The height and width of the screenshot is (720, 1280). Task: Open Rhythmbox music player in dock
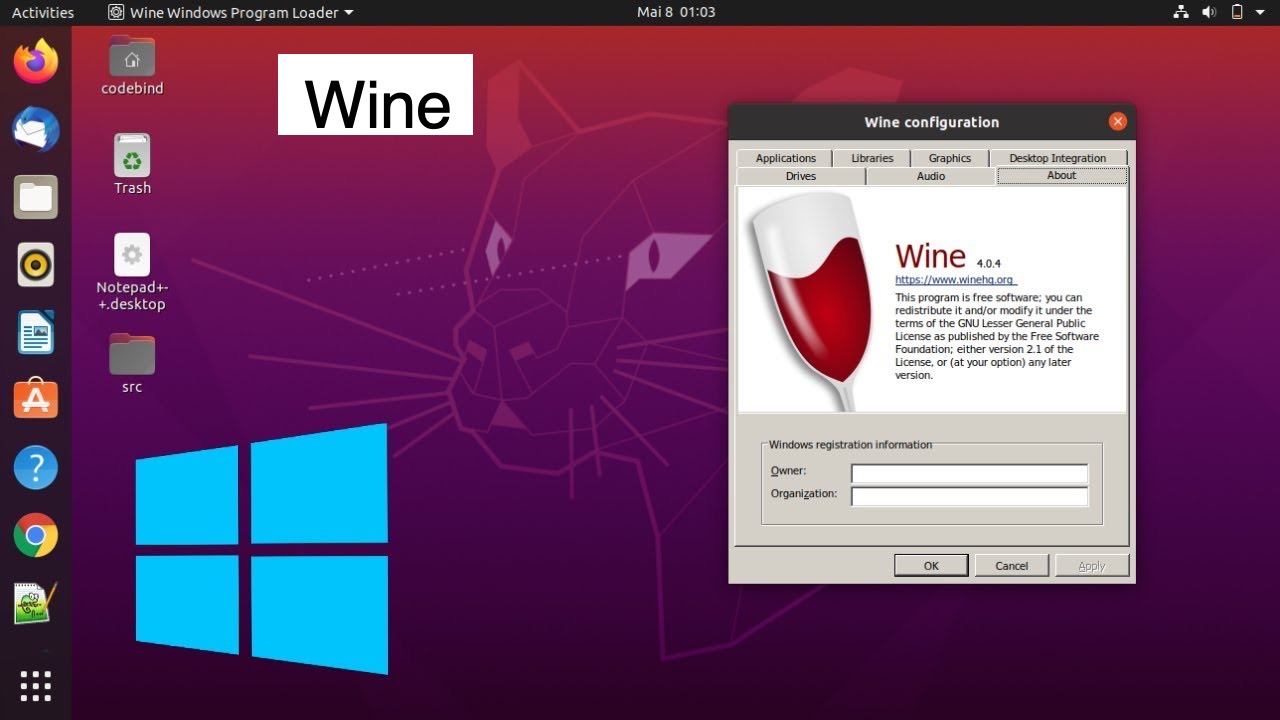coord(36,265)
